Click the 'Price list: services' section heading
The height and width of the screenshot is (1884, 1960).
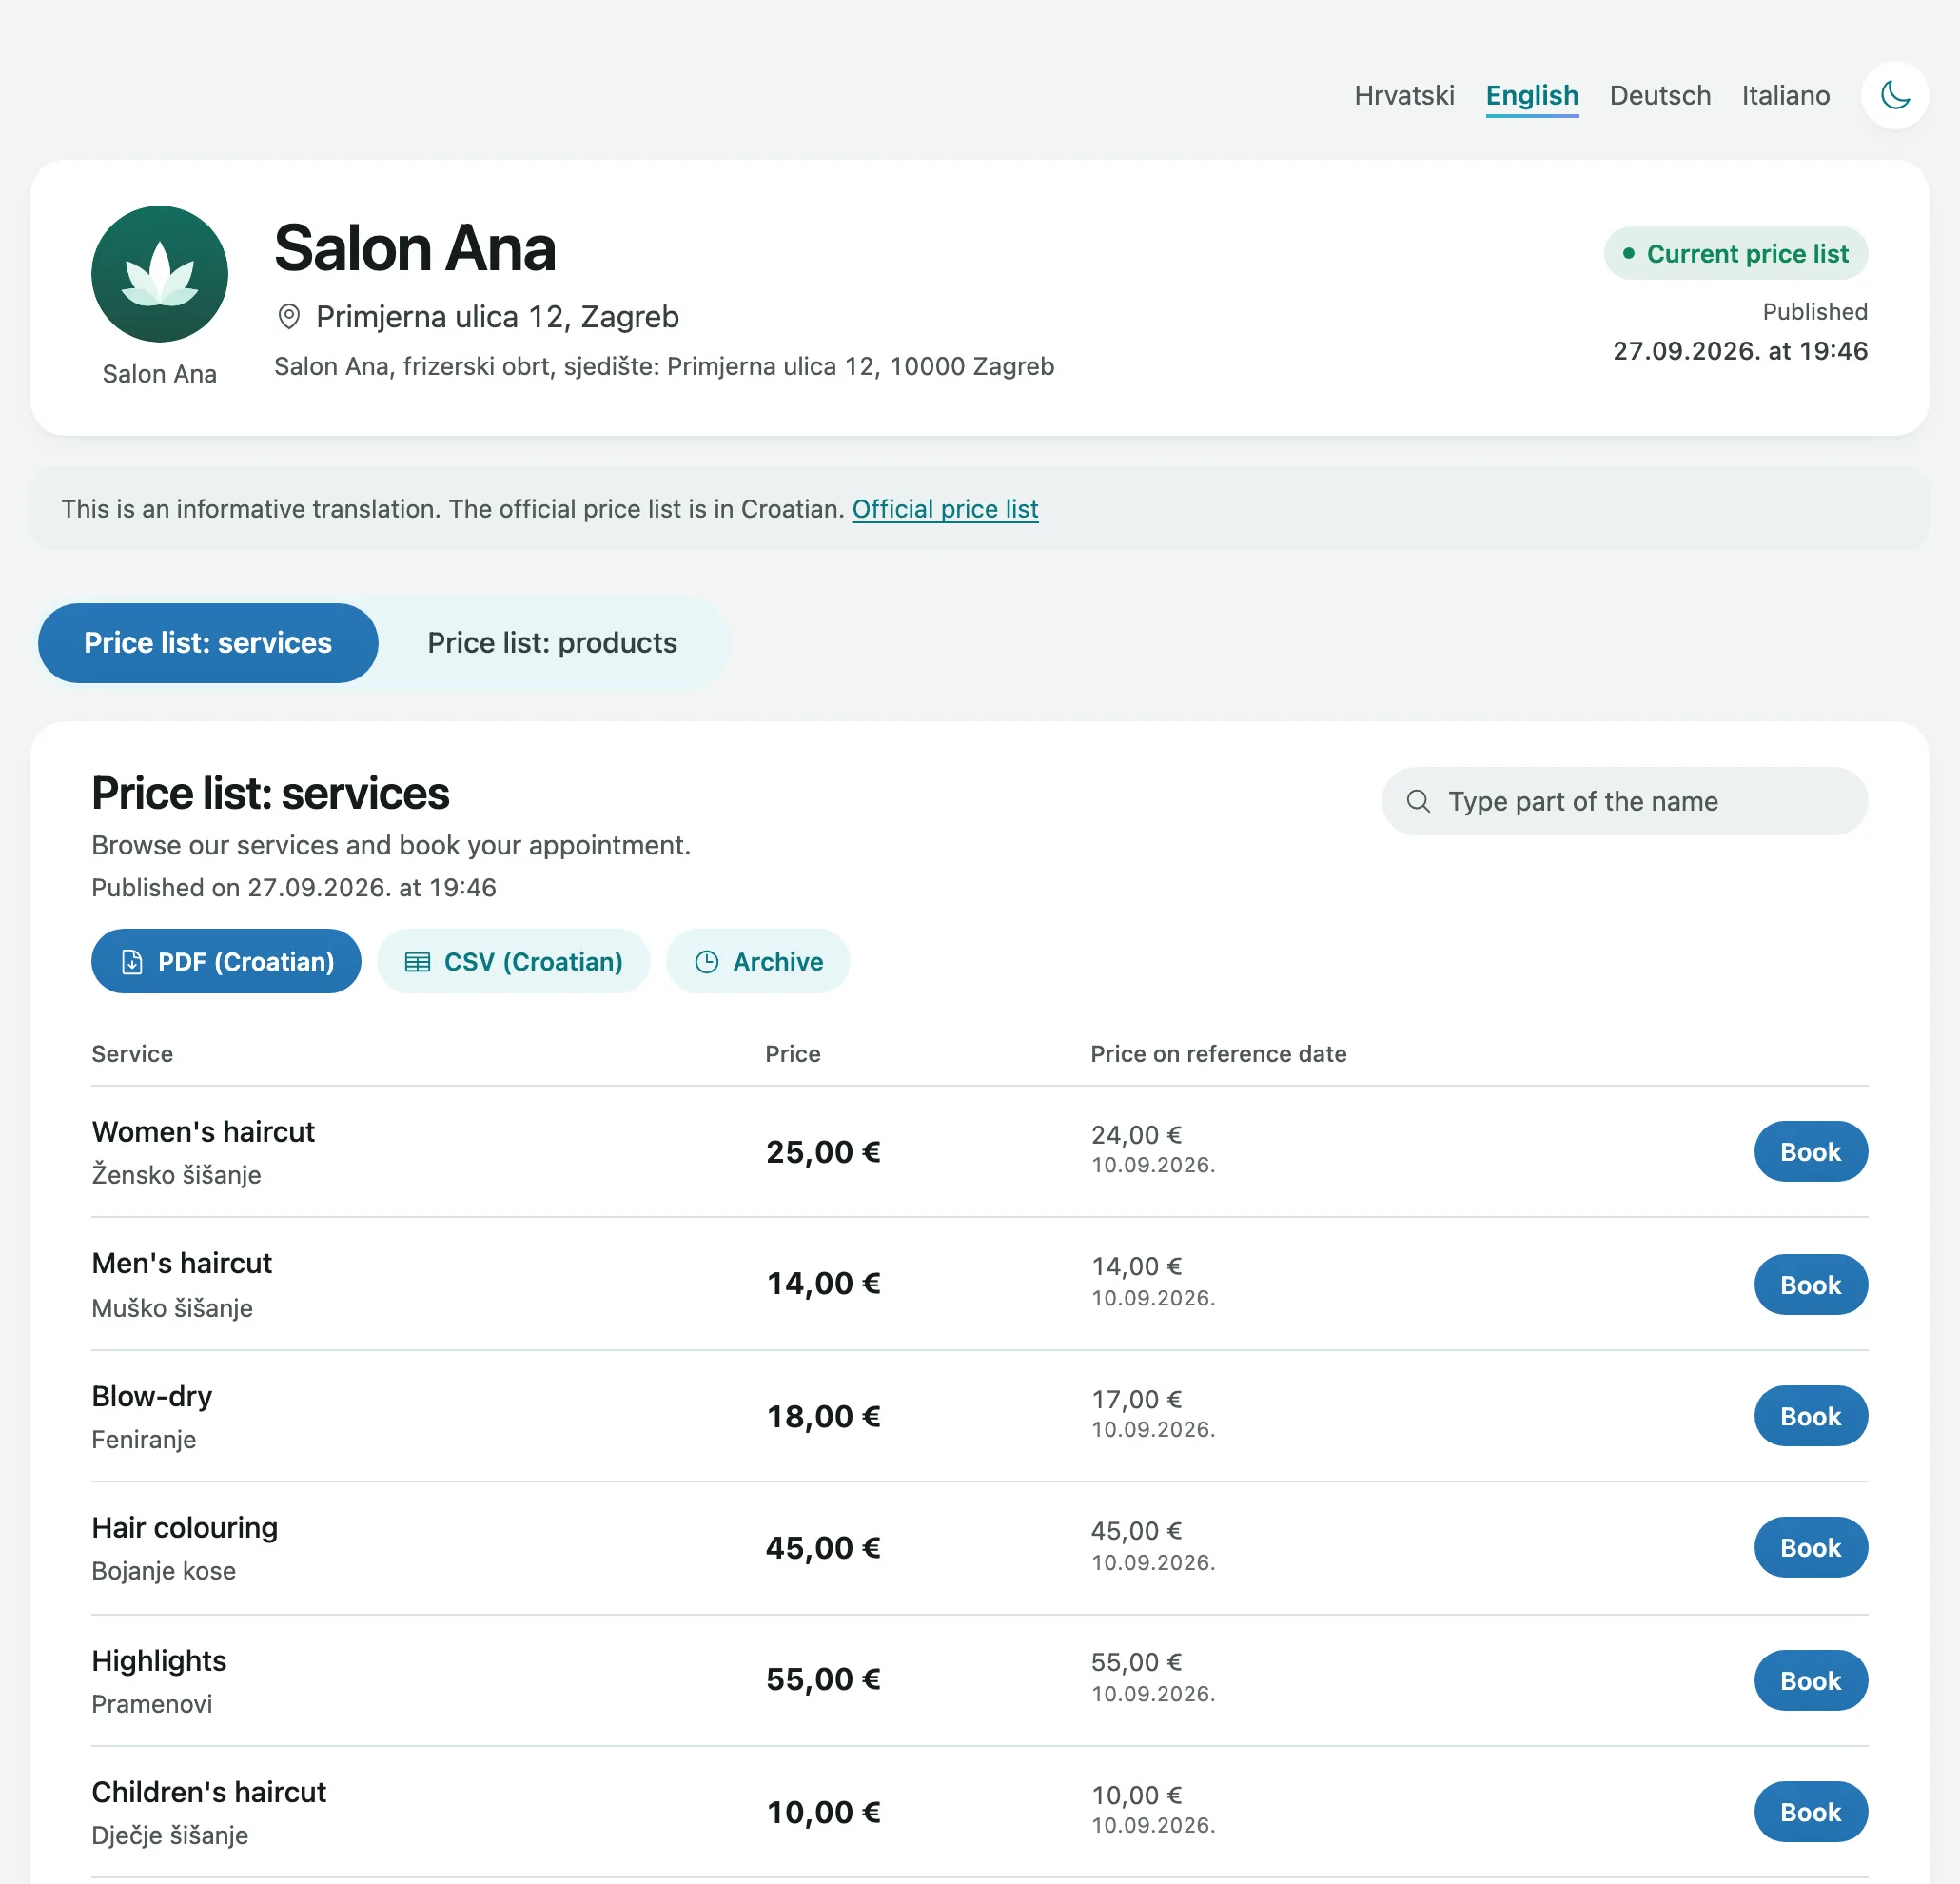[x=270, y=793]
